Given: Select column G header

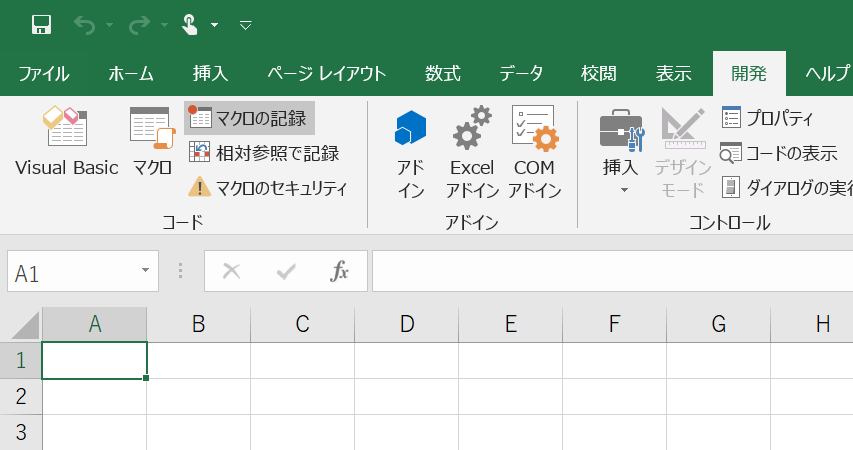Looking at the screenshot, I should 718,324.
